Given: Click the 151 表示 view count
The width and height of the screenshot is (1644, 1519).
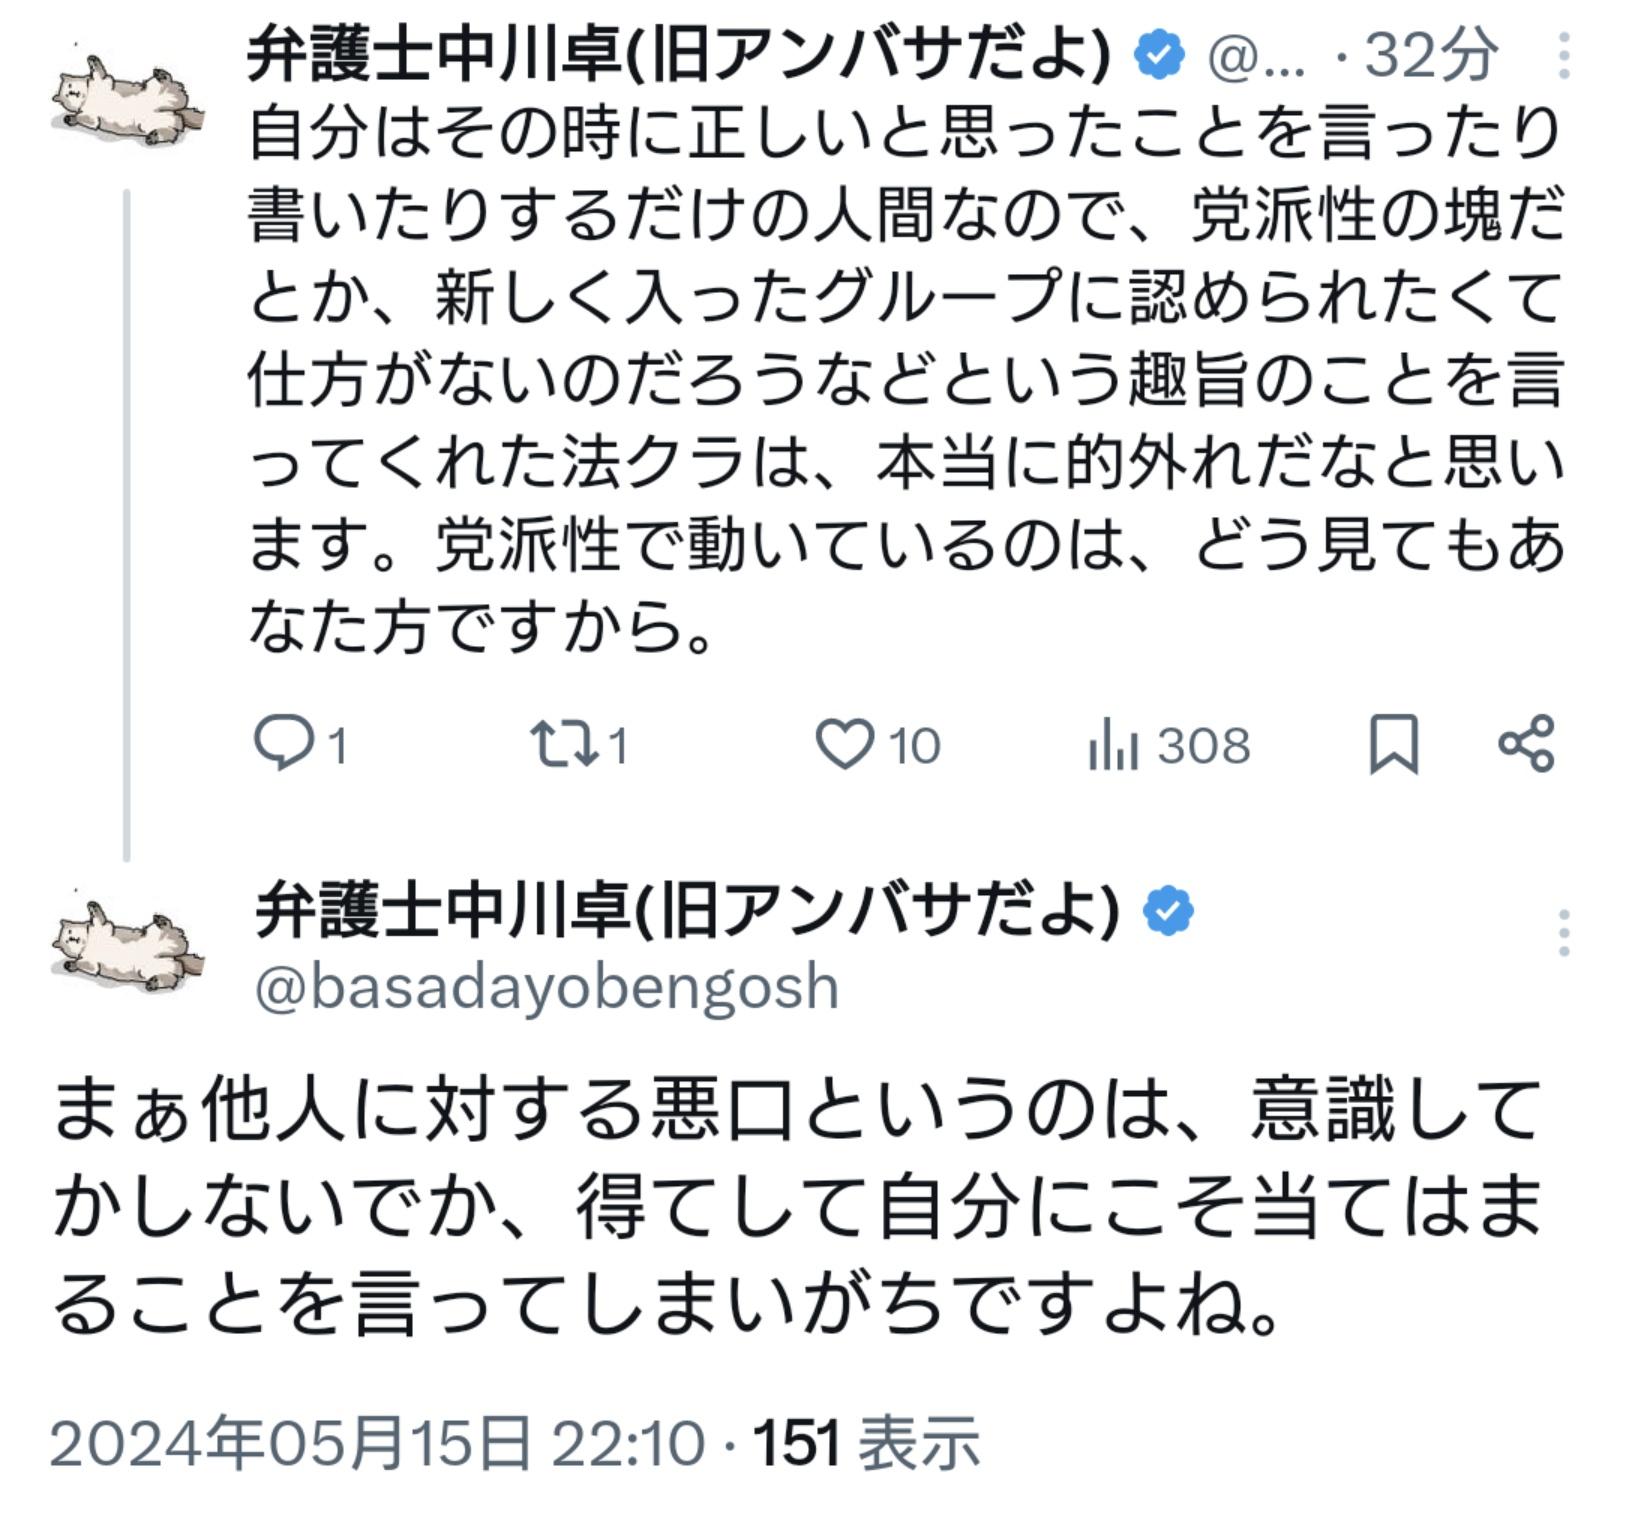Looking at the screenshot, I should [x=866, y=1443].
